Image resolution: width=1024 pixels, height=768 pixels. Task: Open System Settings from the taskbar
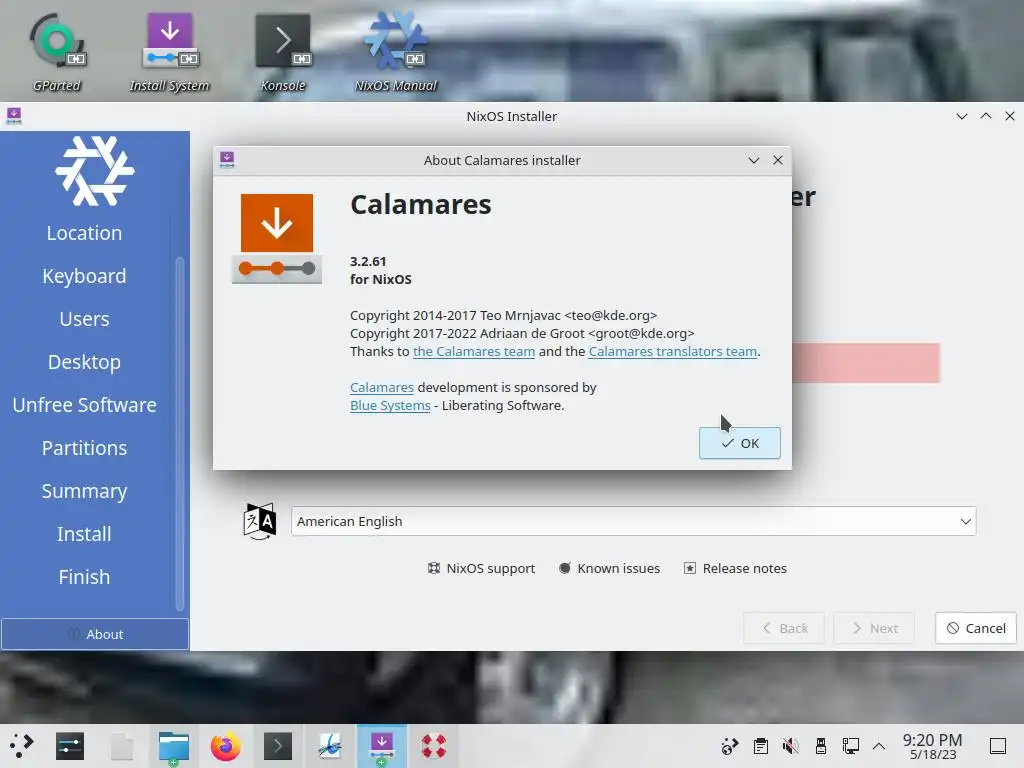coord(70,746)
